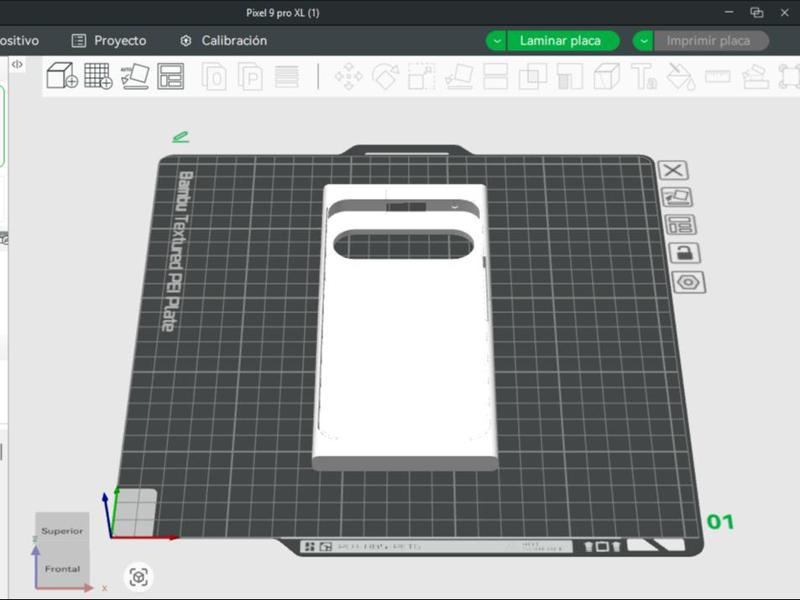Add a new plate with grid icon
Image resolution: width=800 pixels, height=600 pixels.
click(98, 76)
